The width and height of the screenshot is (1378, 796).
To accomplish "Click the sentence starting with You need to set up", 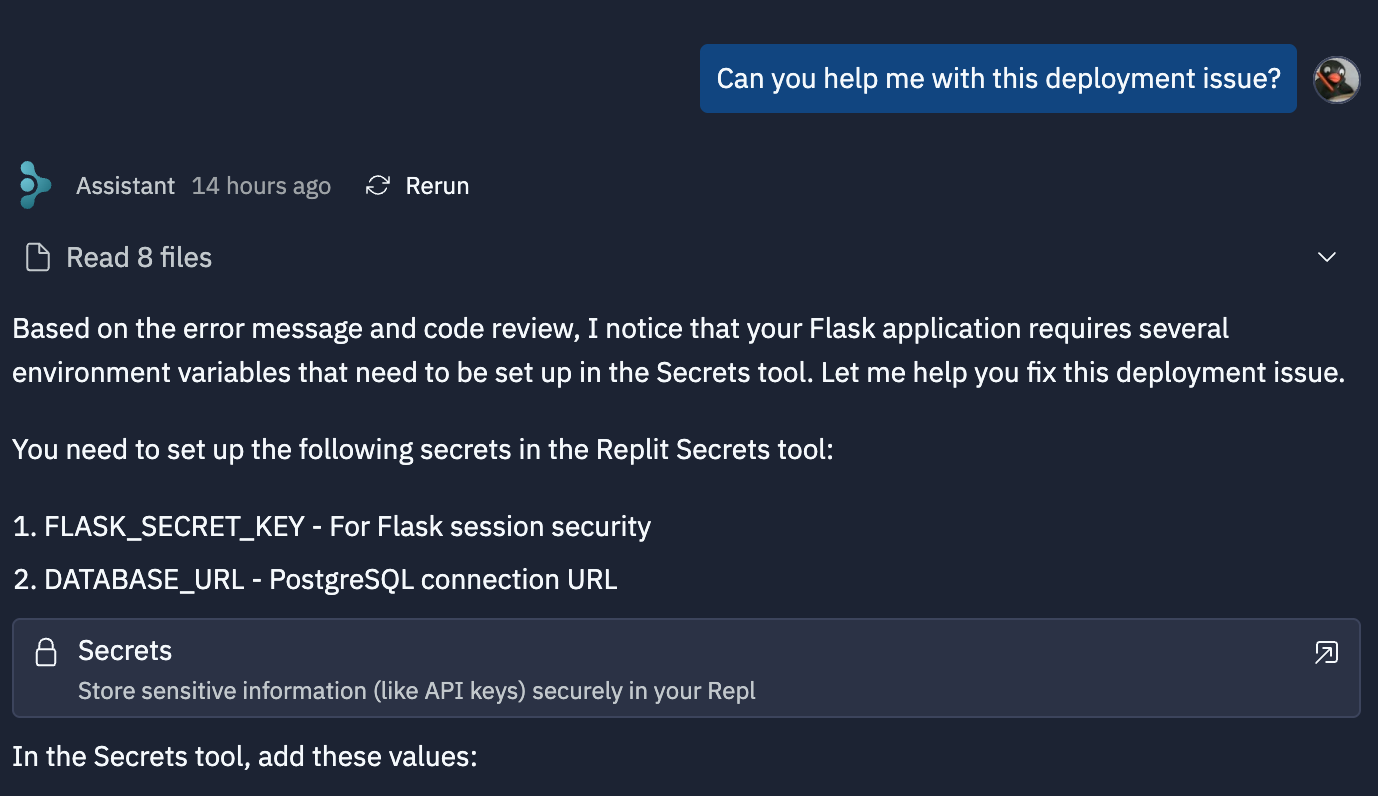I will (422, 449).
